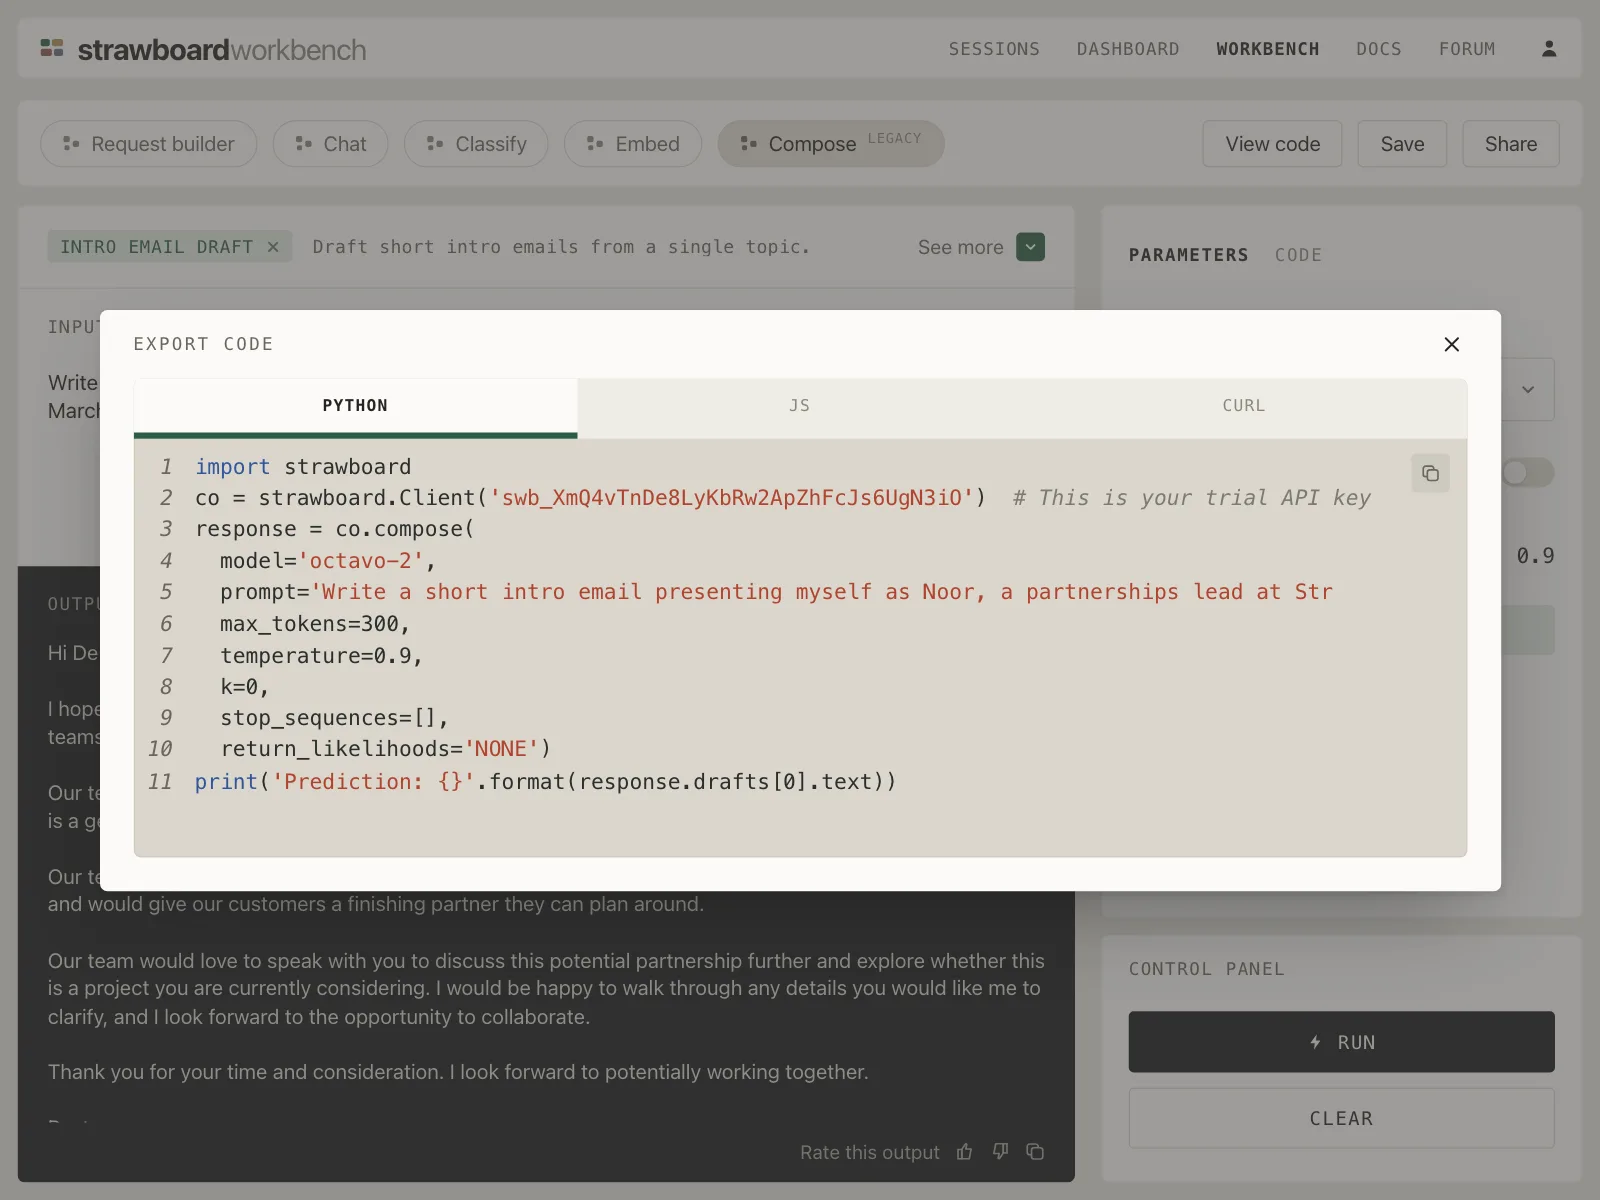Image resolution: width=1600 pixels, height=1200 pixels.
Task: Open the user account icon
Action: pyautogui.click(x=1549, y=49)
